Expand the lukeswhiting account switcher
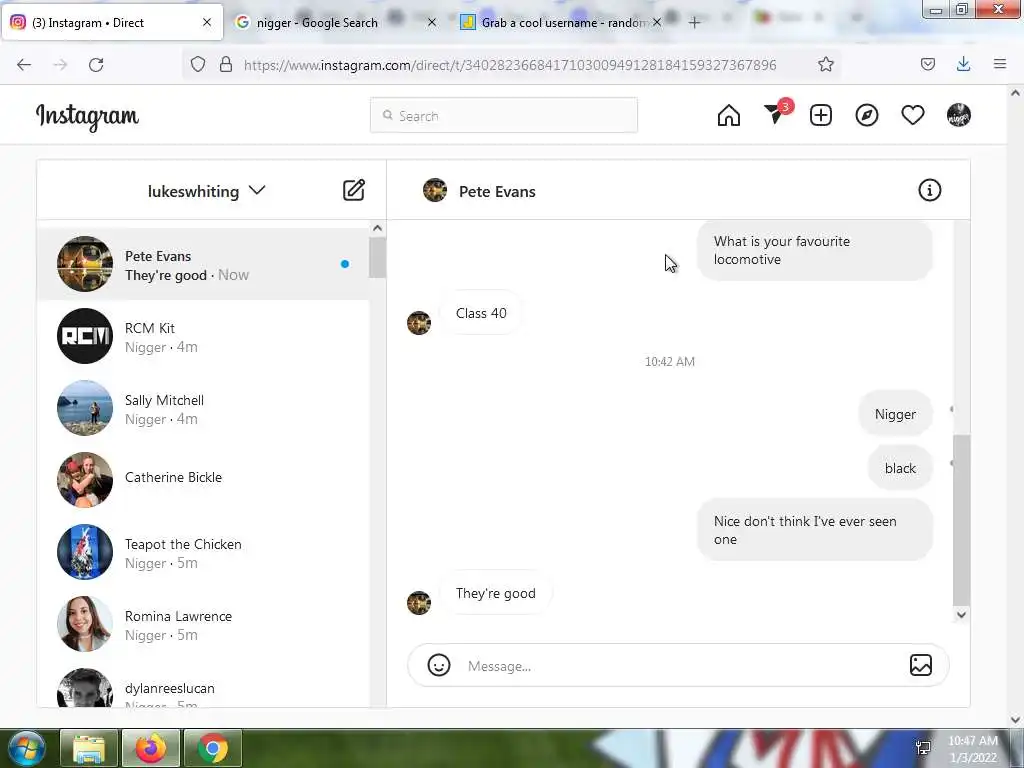This screenshot has width=1024, height=768. (x=206, y=191)
